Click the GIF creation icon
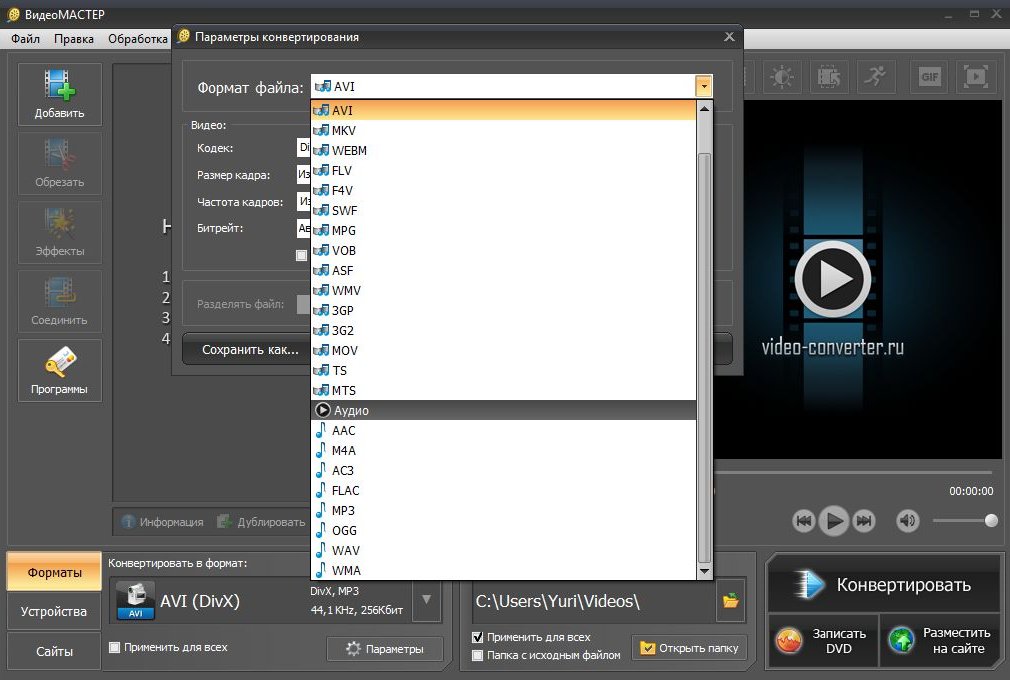Viewport: 1010px width, 680px height. tap(929, 77)
